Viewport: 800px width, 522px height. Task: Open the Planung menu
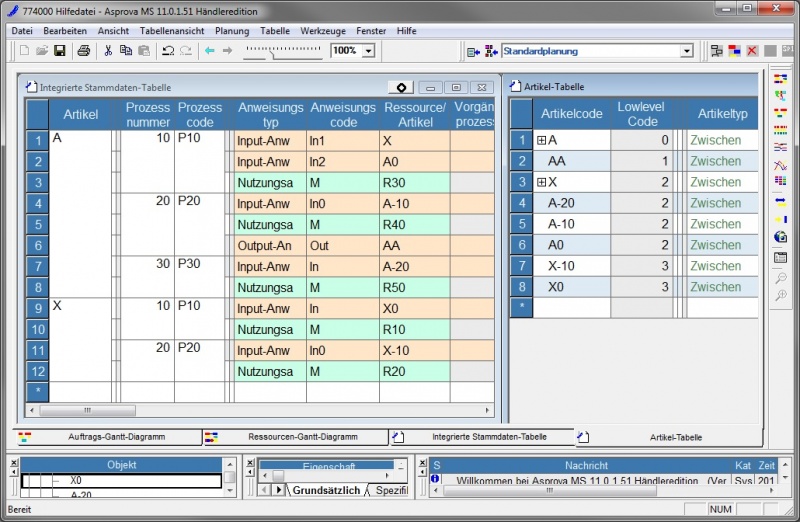(x=232, y=31)
